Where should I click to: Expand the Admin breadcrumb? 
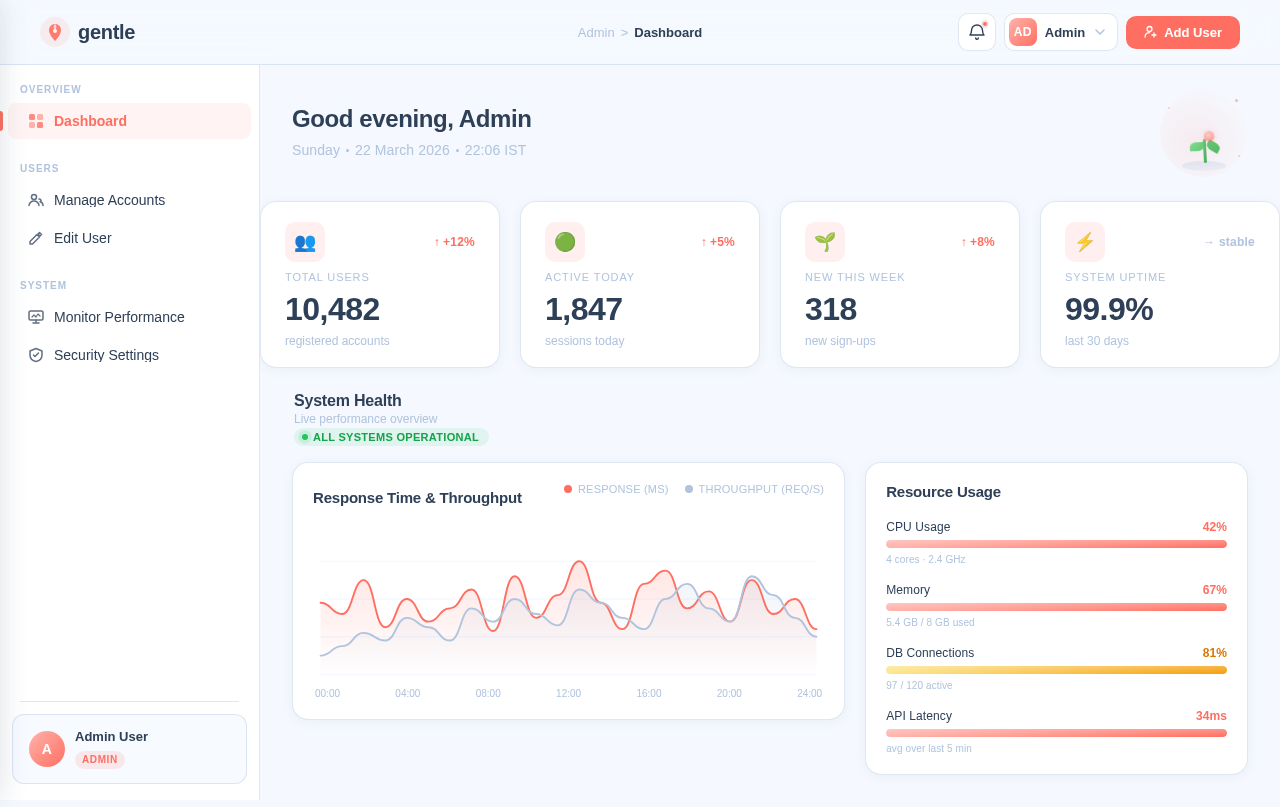[596, 33]
